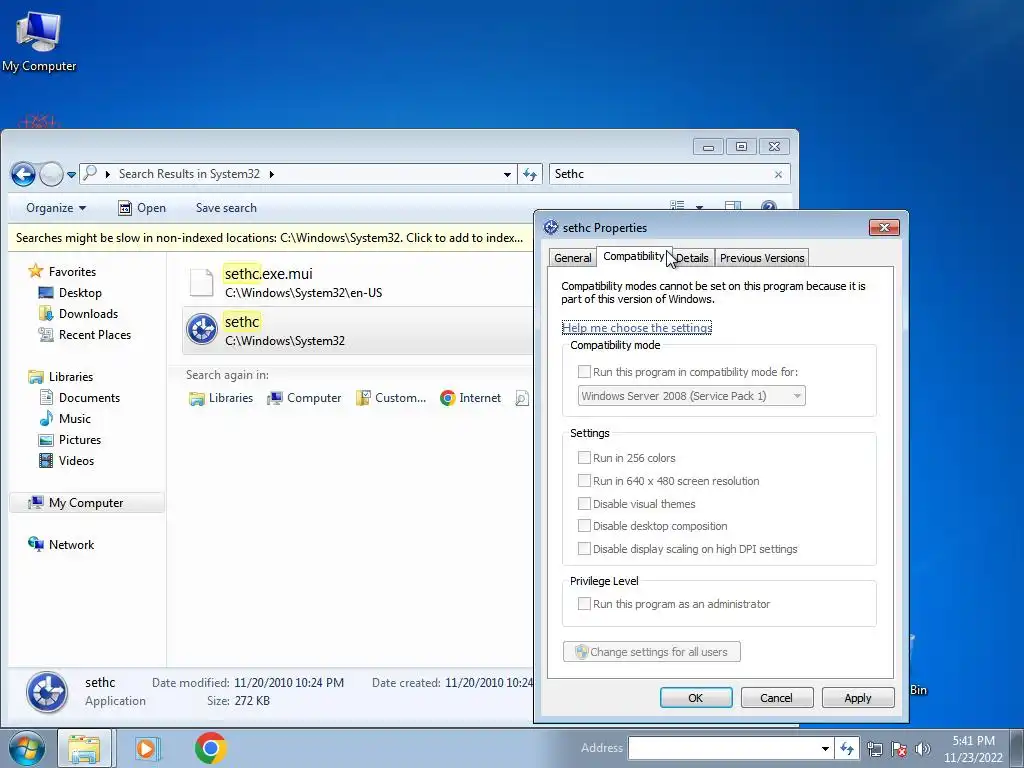The width and height of the screenshot is (1024, 768).
Task: Toggle Disable display scaling on high DPI
Action: pyautogui.click(x=584, y=549)
